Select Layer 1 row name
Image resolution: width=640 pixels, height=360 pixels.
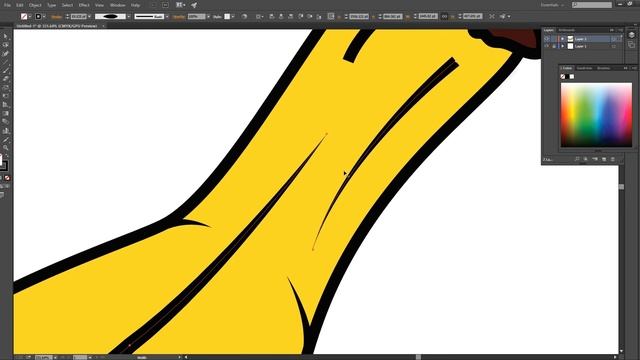click(580, 47)
